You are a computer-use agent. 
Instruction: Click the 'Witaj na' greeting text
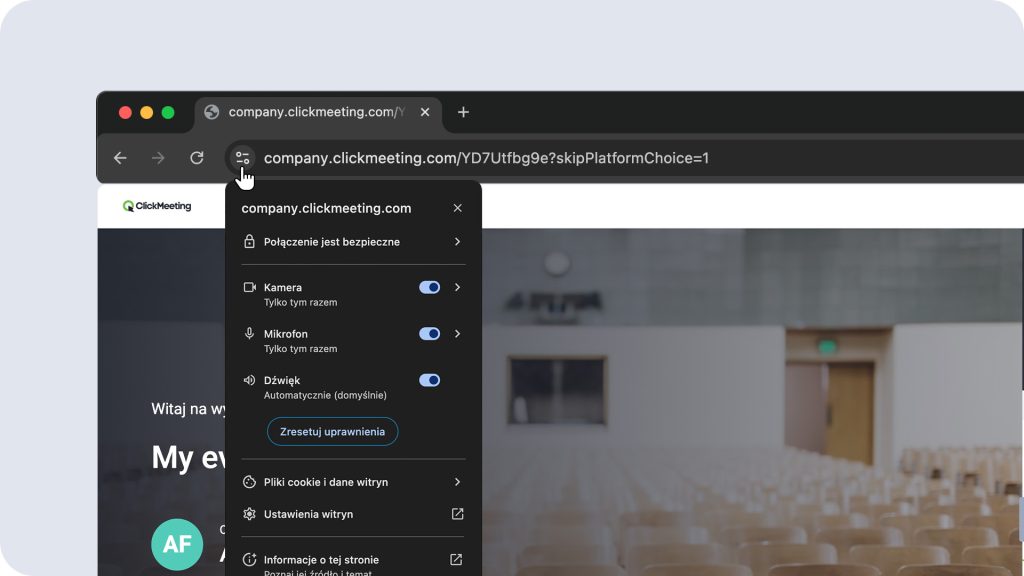[188, 409]
